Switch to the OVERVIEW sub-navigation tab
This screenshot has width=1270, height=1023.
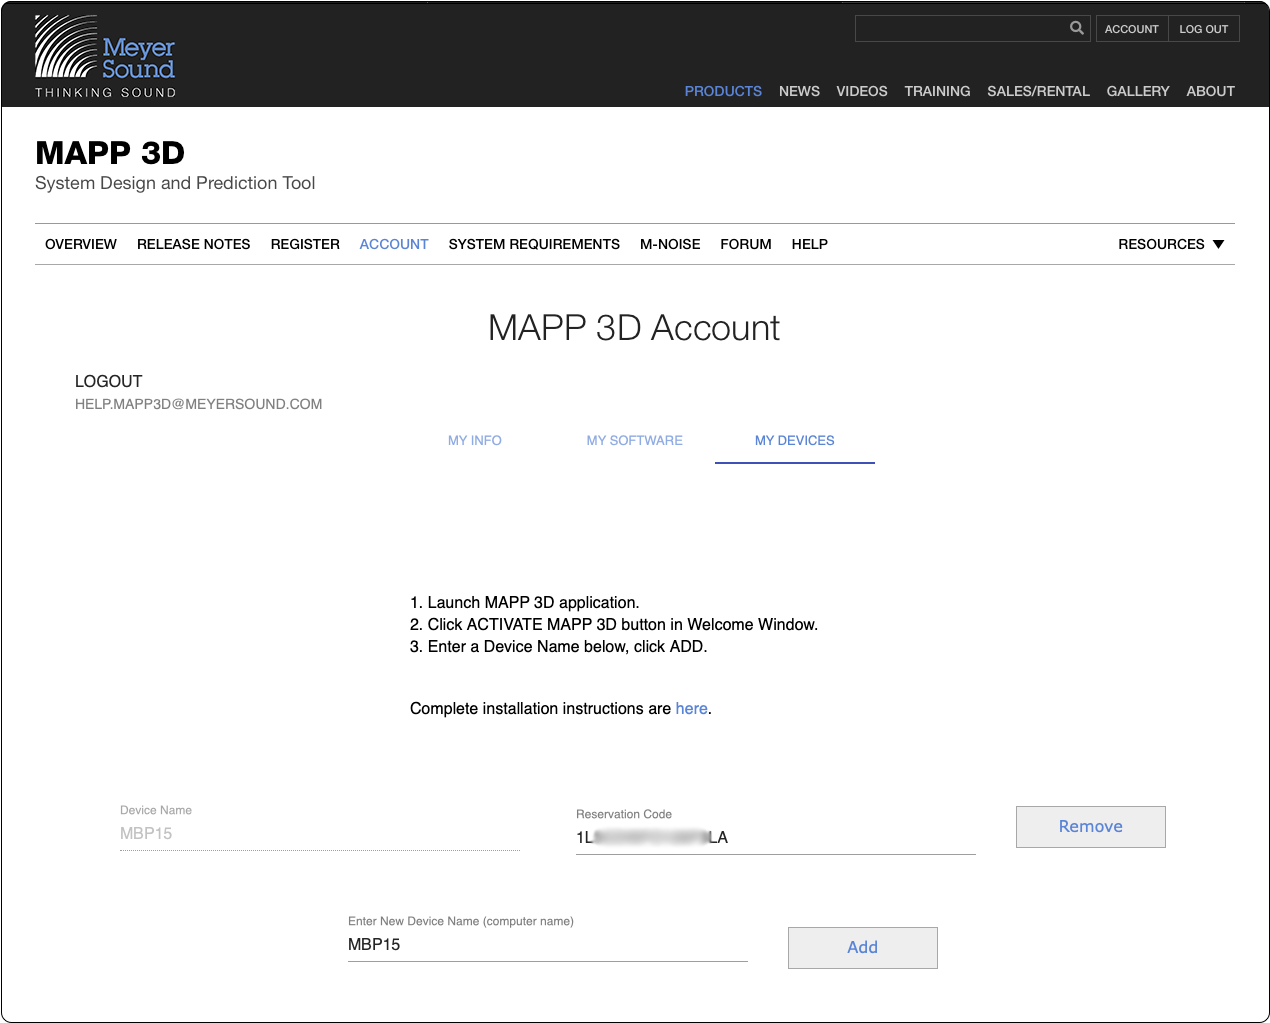click(x=81, y=244)
